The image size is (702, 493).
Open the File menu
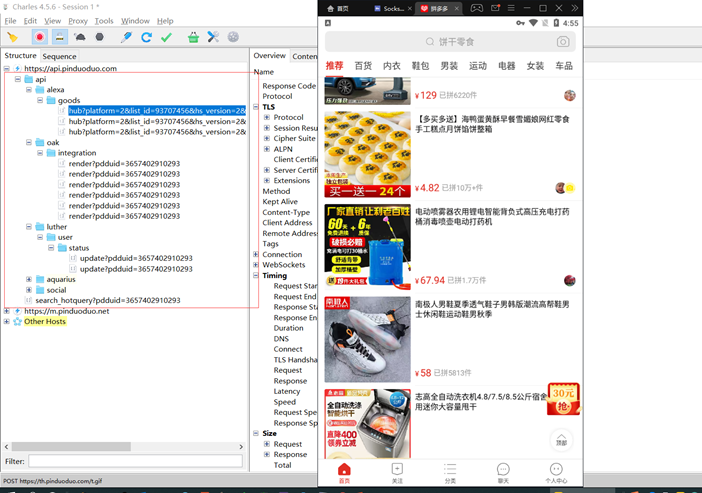[10, 21]
